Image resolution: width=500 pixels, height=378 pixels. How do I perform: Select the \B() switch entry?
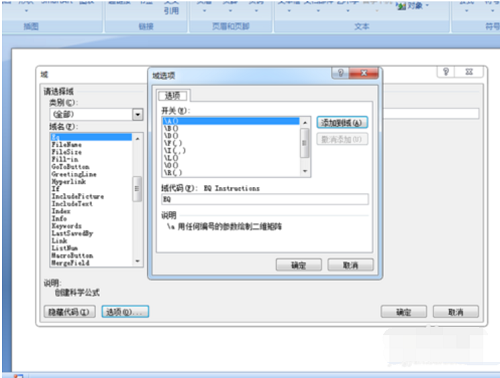click(231, 128)
